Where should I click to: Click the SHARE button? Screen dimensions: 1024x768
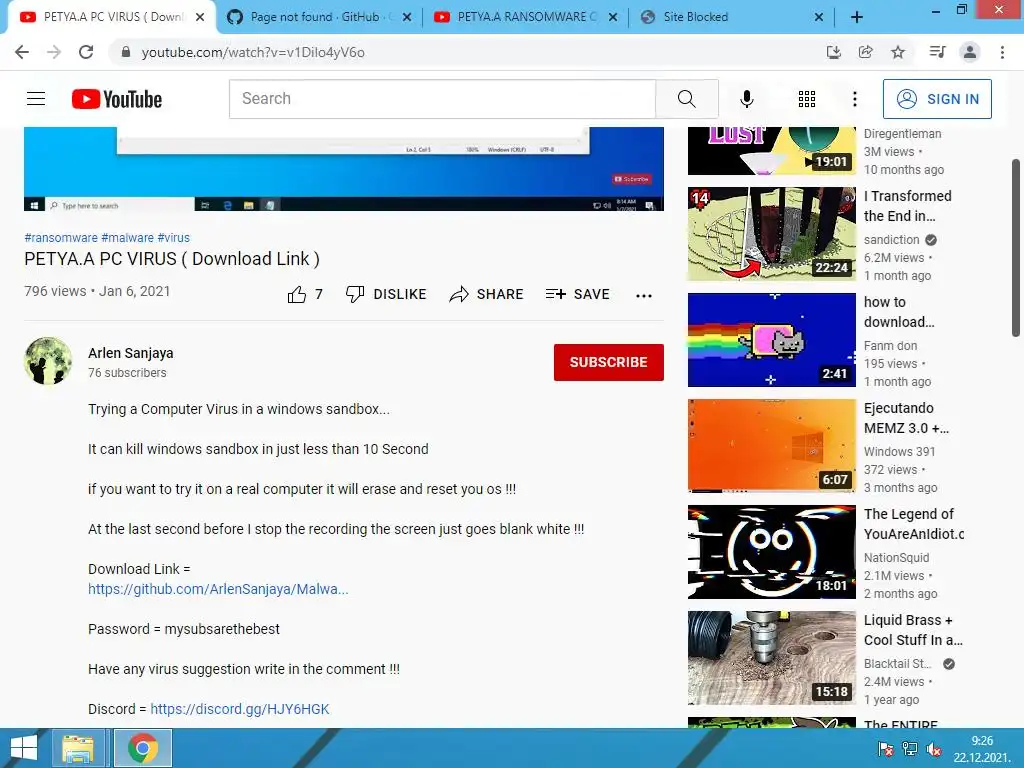pyautogui.click(x=487, y=295)
